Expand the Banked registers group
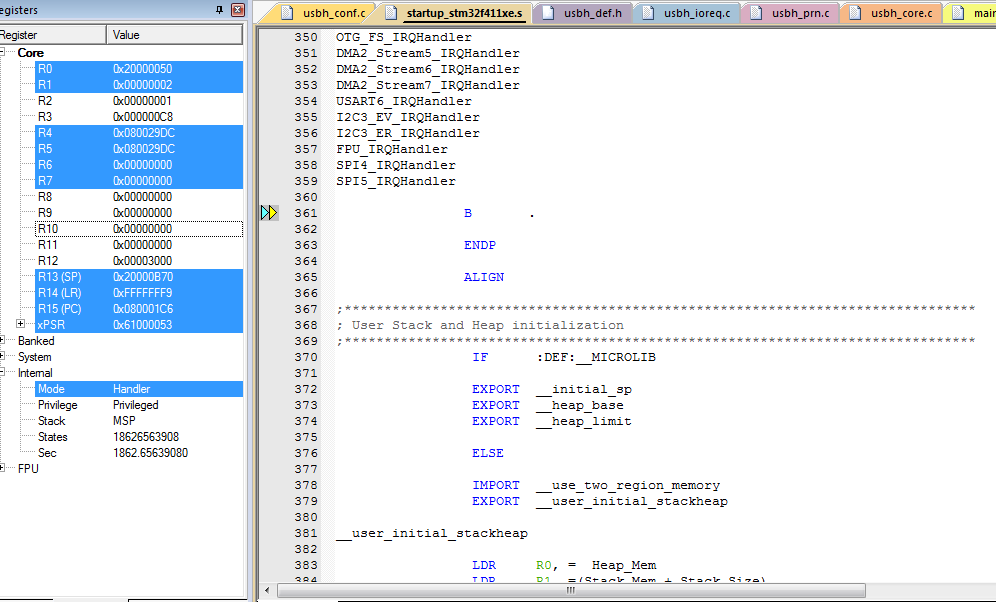The image size is (996, 602). (x=3, y=340)
